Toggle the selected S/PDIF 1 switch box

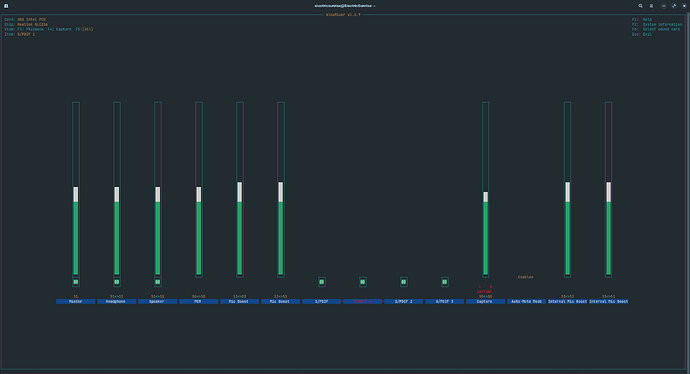click(363, 282)
